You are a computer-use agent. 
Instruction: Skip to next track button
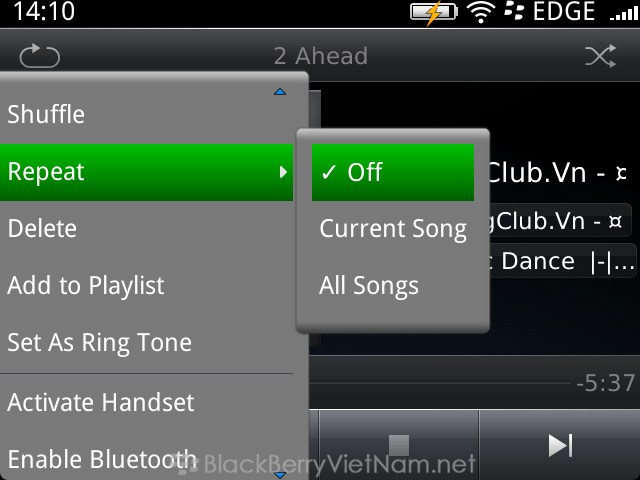560,445
